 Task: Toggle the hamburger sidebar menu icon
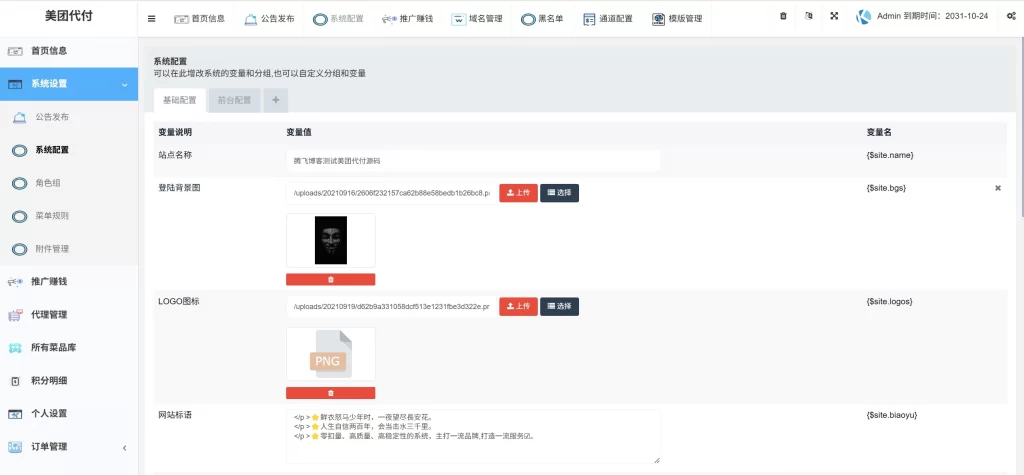pyautogui.click(x=151, y=18)
